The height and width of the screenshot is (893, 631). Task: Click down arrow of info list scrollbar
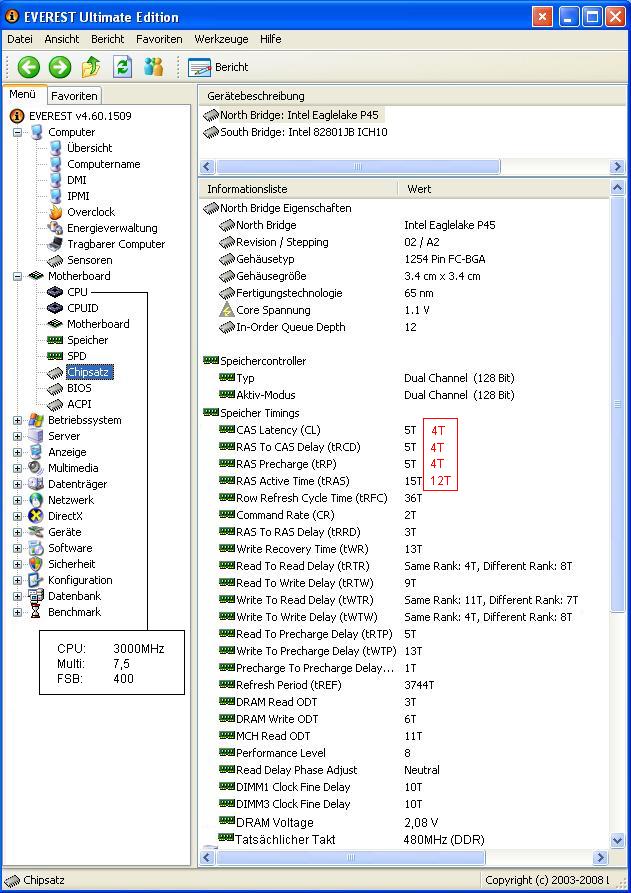[617, 839]
